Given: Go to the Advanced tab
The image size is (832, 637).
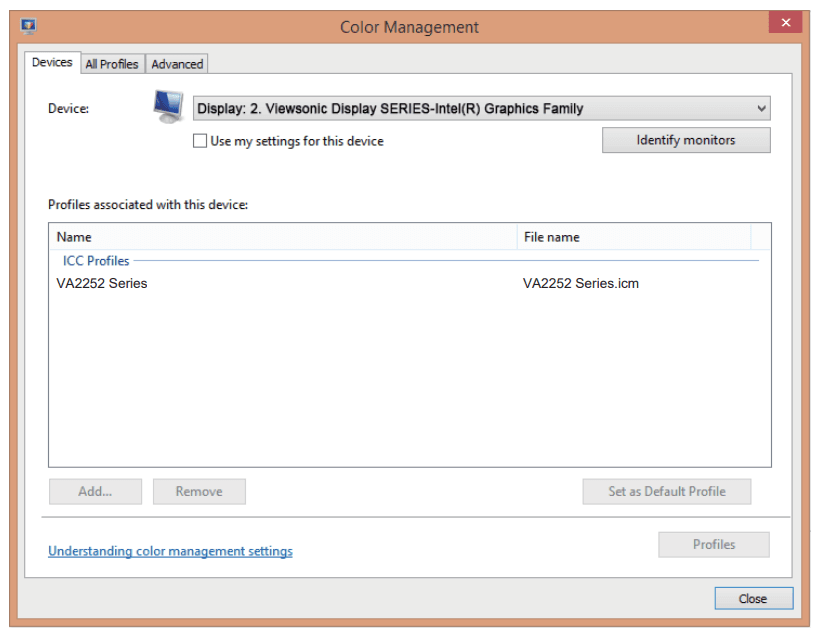Looking at the screenshot, I should pos(177,64).
